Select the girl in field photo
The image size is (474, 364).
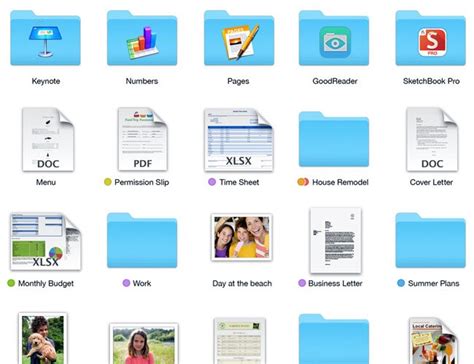pyautogui.click(x=144, y=343)
